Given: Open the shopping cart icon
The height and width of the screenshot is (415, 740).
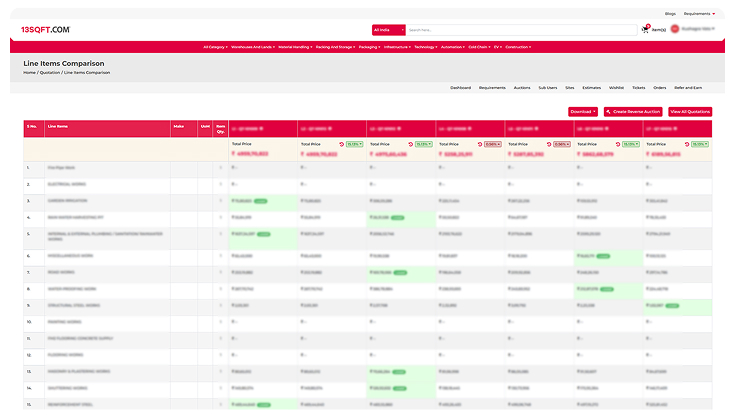Looking at the screenshot, I should coord(645,30).
